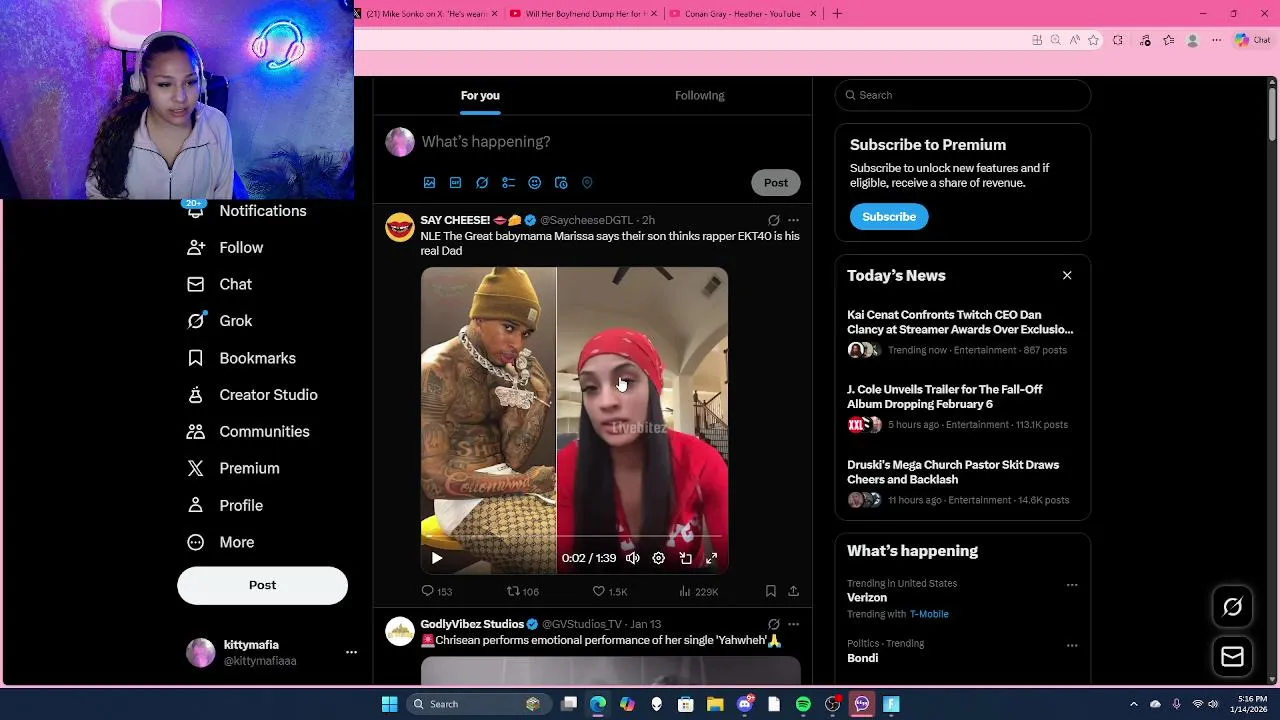
Task: Open Premium in the sidebar
Action: (233, 468)
